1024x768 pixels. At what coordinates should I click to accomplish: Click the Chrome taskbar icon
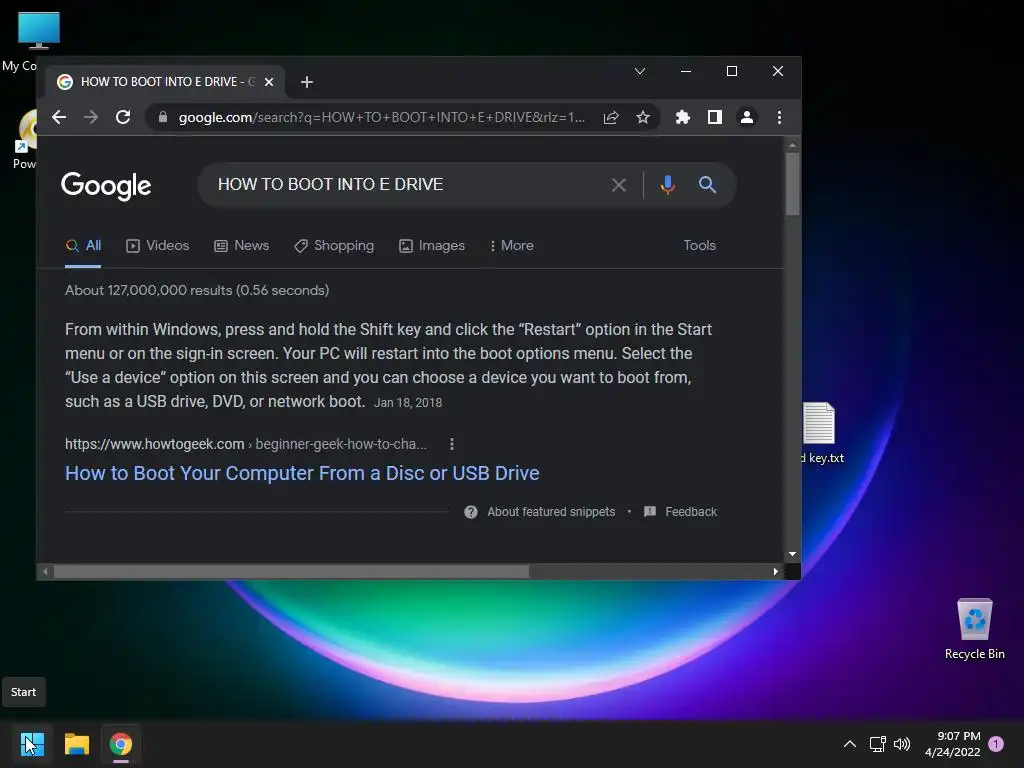tap(121, 744)
